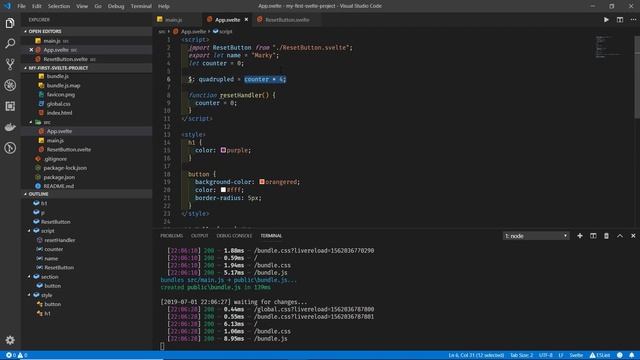Open global.css in the explorer

click(58, 104)
